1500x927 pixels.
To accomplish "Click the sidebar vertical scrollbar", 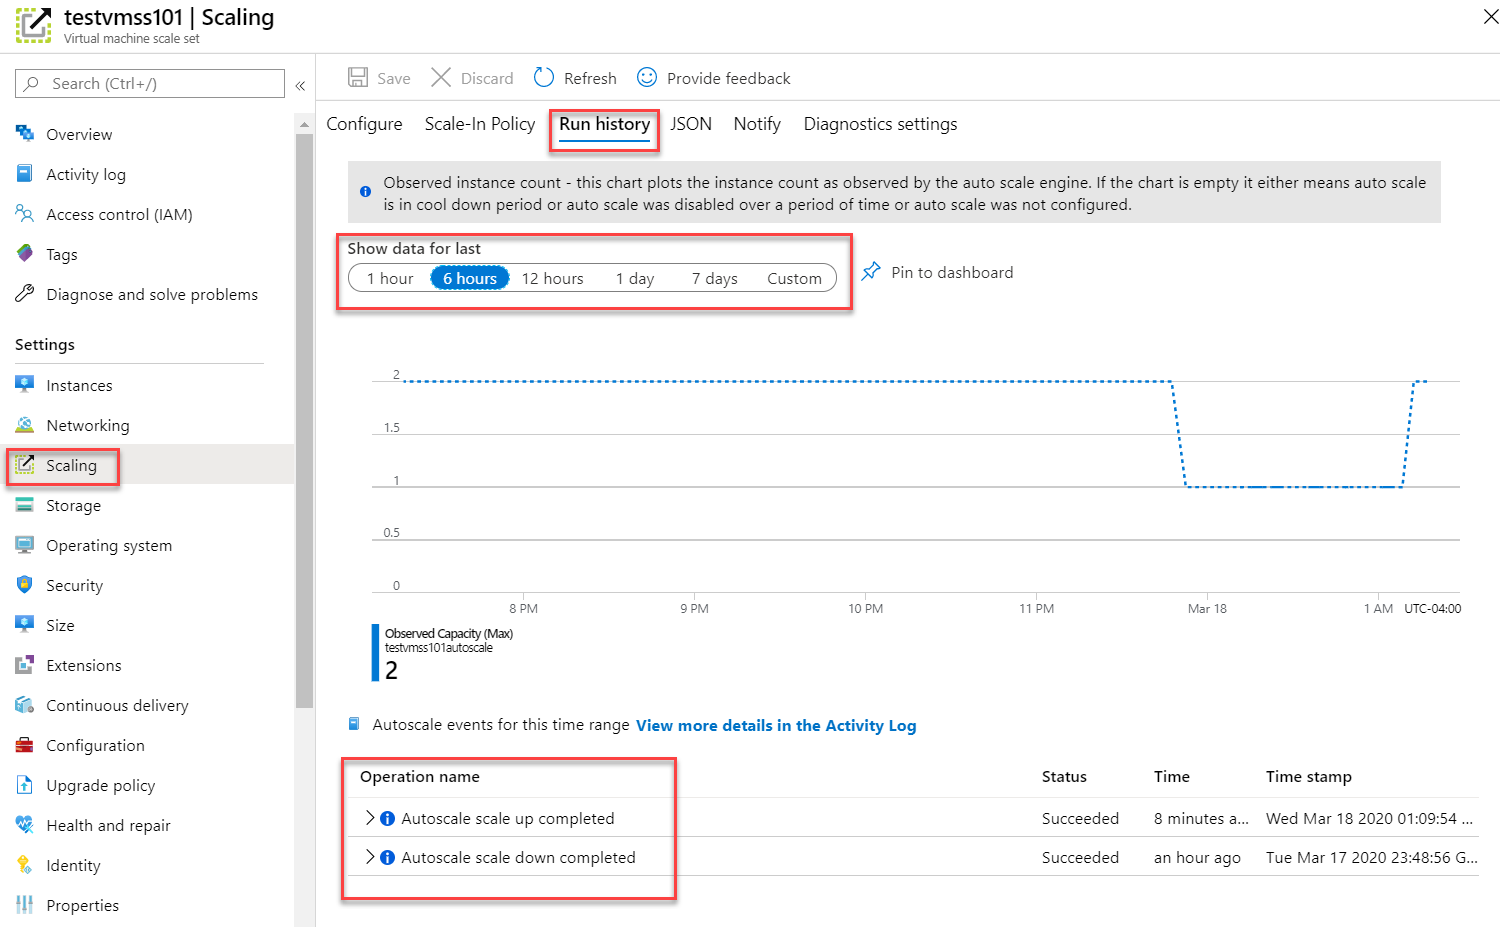I will point(304,420).
